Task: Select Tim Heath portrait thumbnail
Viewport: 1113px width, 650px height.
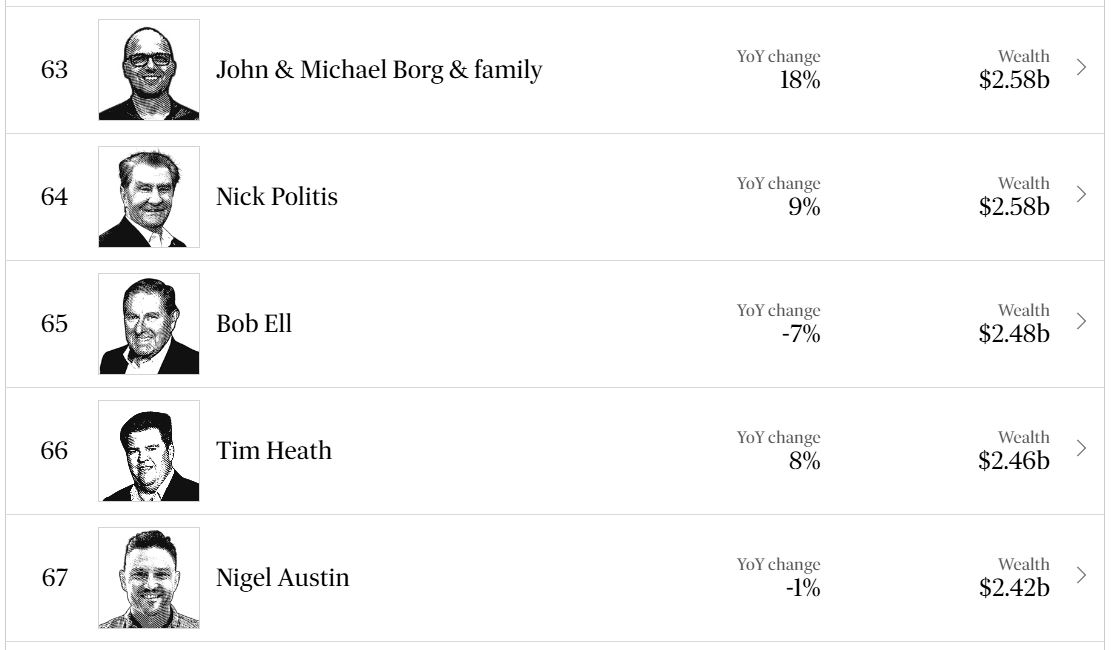Action: tap(149, 451)
